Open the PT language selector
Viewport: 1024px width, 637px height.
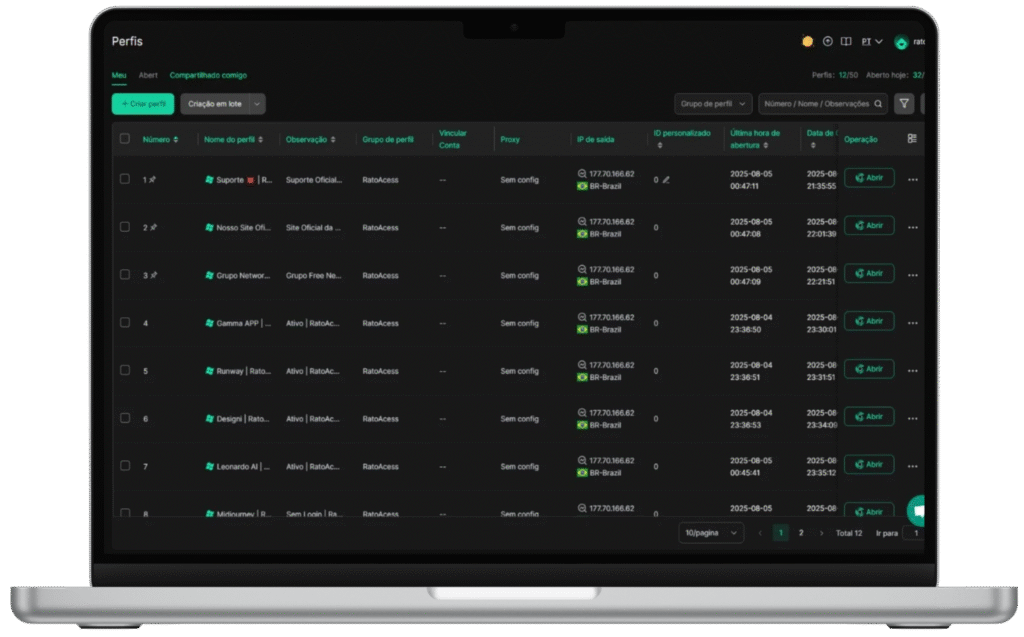(x=872, y=42)
